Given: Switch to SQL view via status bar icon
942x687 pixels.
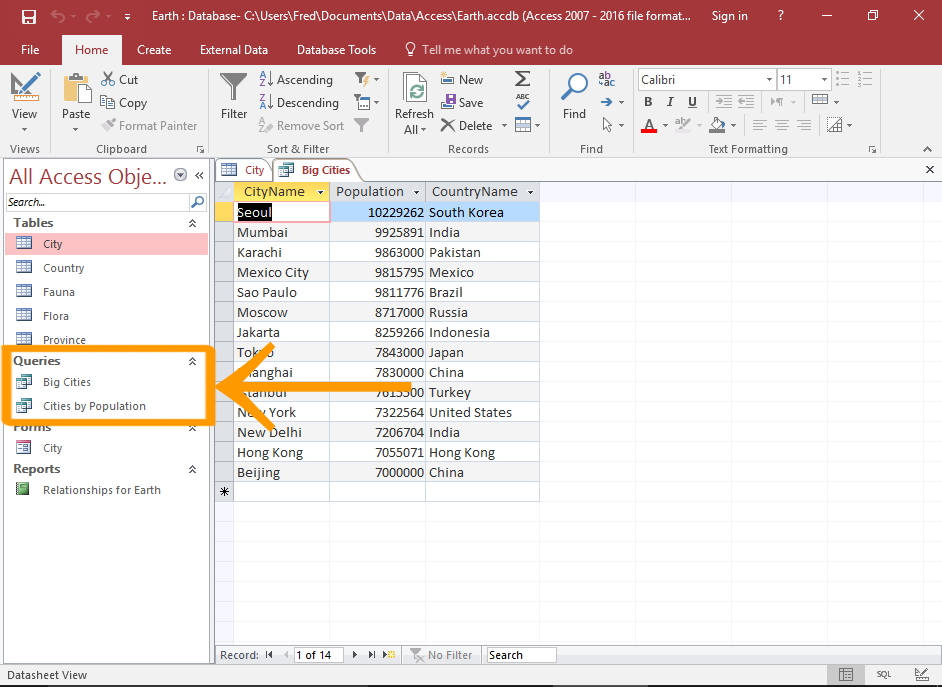Looking at the screenshot, I should tap(883, 675).
